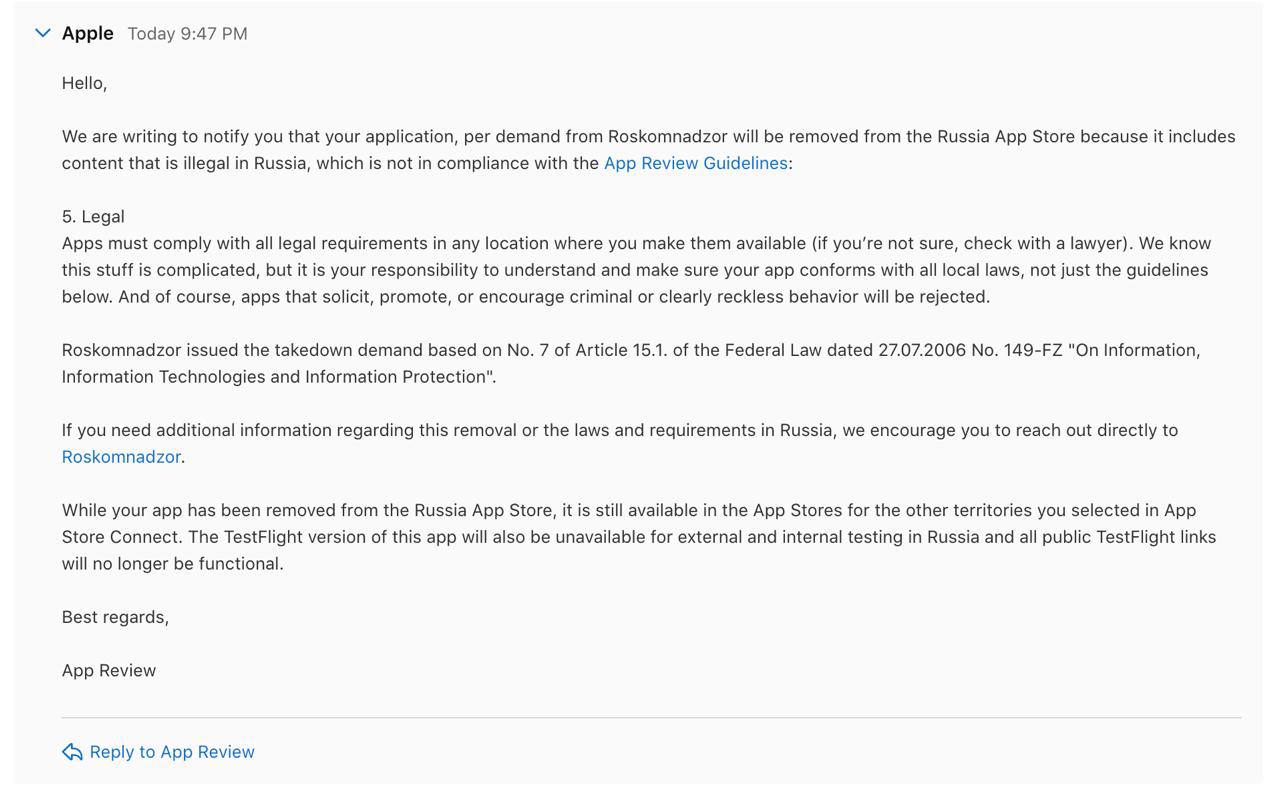Visit the Roskomnadzor link in the message
Viewport: 1280px width, 804px height.
click(x=120, y=456)
